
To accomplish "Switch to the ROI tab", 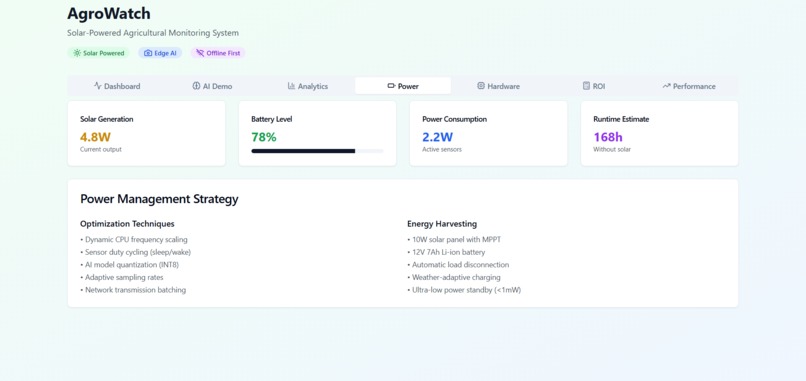I will pos(594,86).
